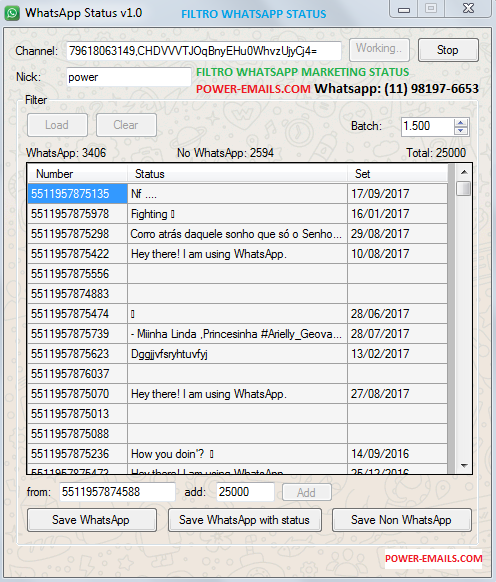
Task: Select number 5511957875298
Action: (x=78, y=233)
